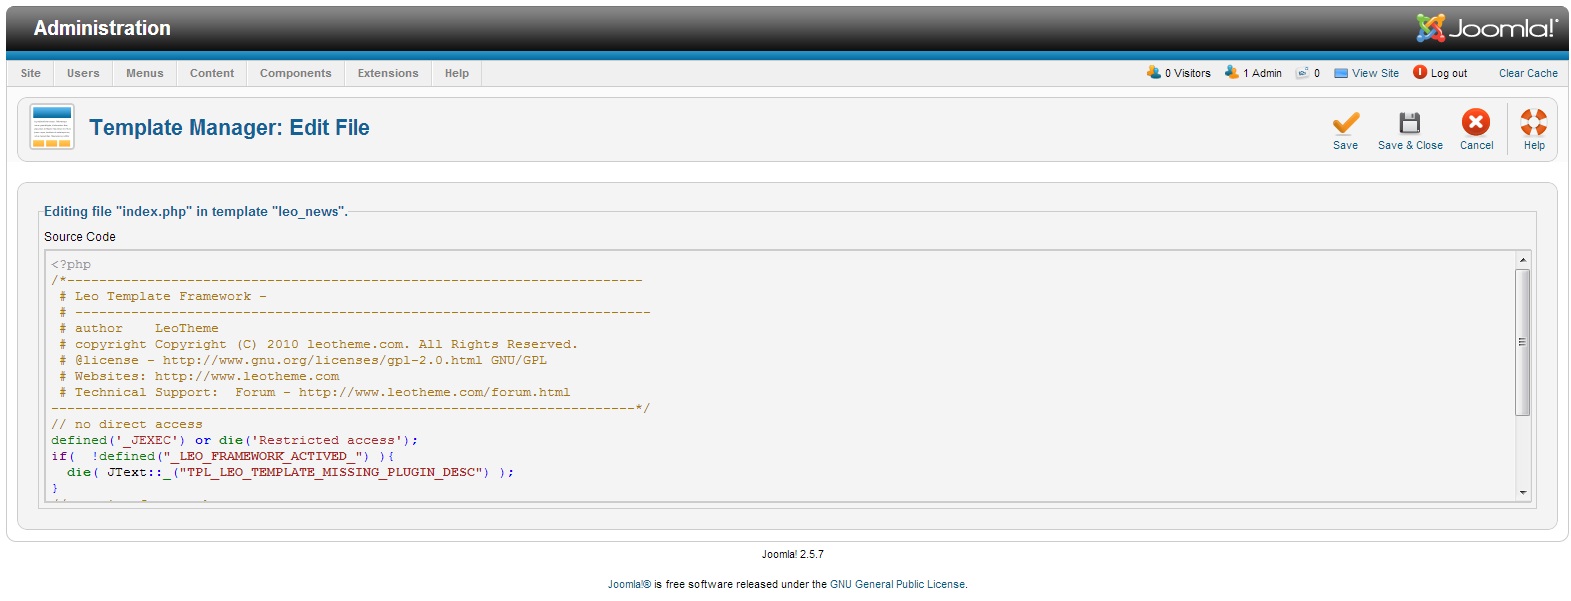Click the 'Template Manager: Edit File' heading
The image size is (1571, 601).
pyautogui.click(x=229, y=127)
